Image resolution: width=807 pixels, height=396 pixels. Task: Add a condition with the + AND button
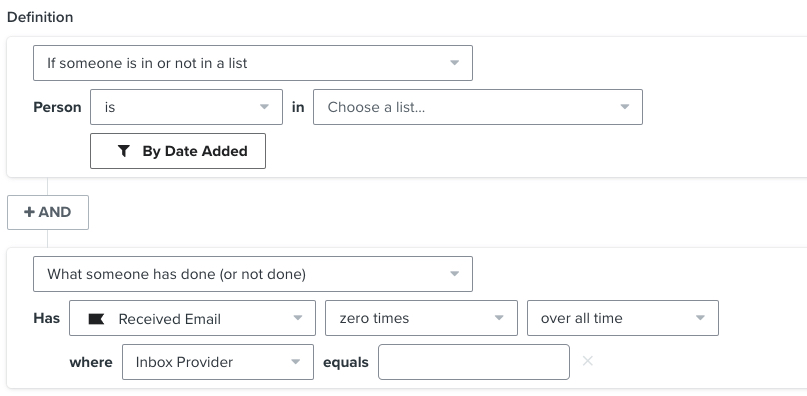[x=48, y=212]
